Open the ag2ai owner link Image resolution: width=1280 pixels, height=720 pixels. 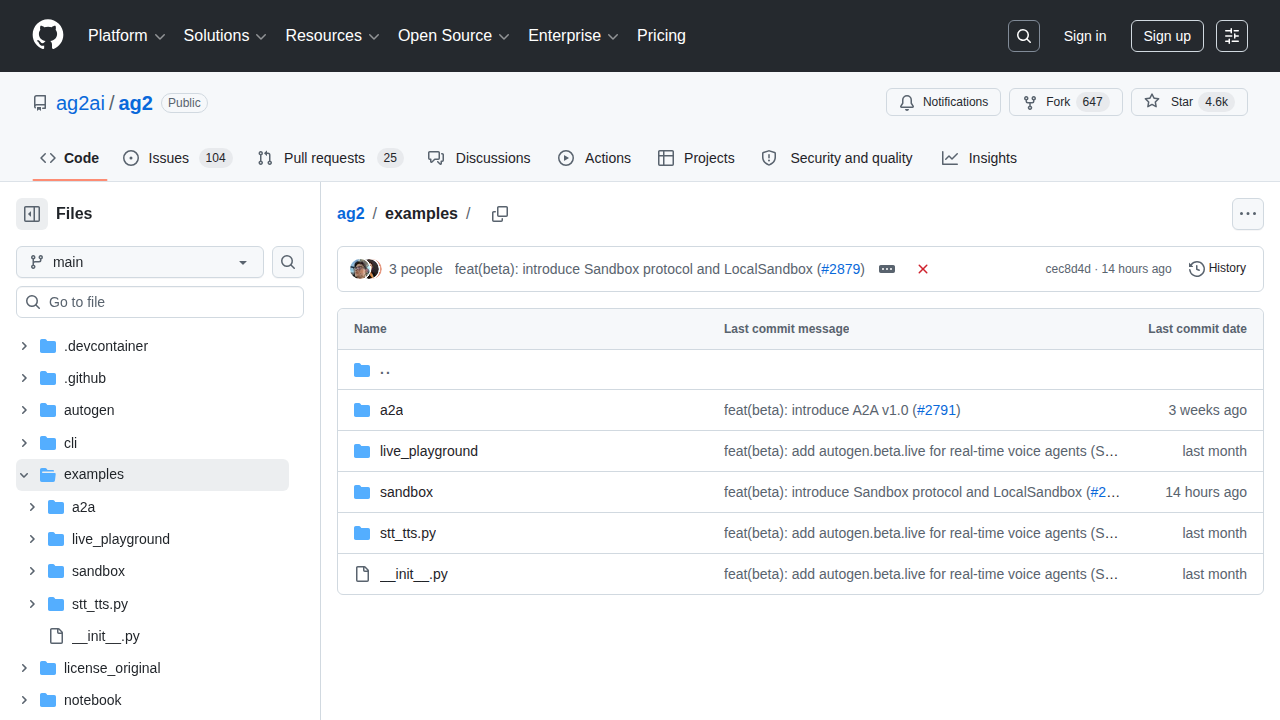82,103
